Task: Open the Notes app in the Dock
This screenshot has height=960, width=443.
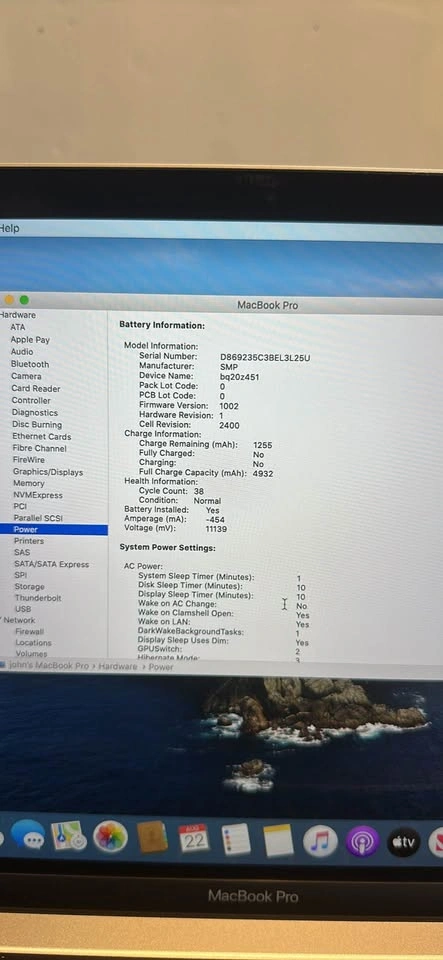Action: 278,840
